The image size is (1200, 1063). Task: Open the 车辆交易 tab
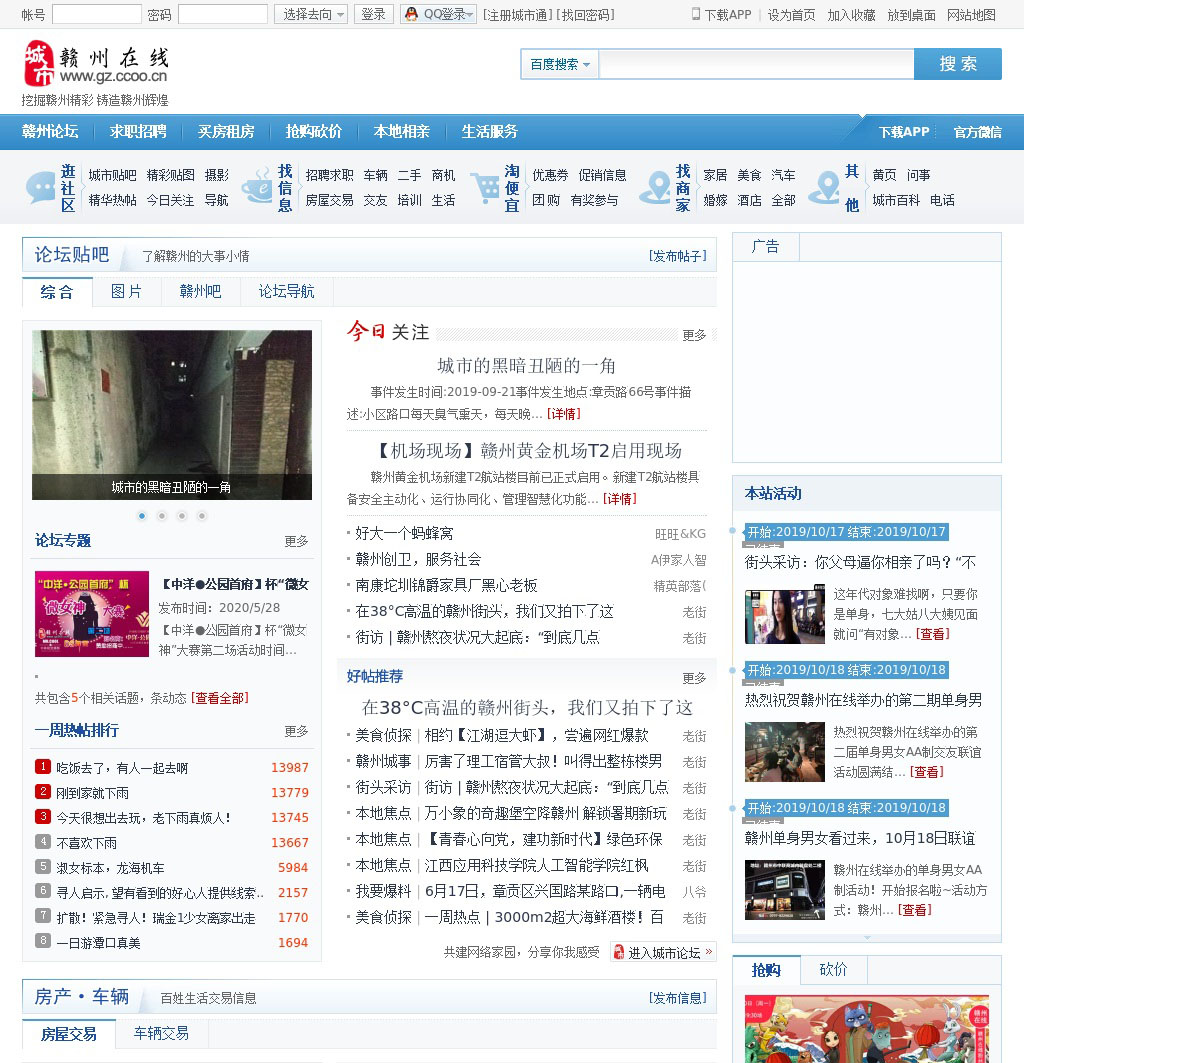click(x=161, y=1033)
